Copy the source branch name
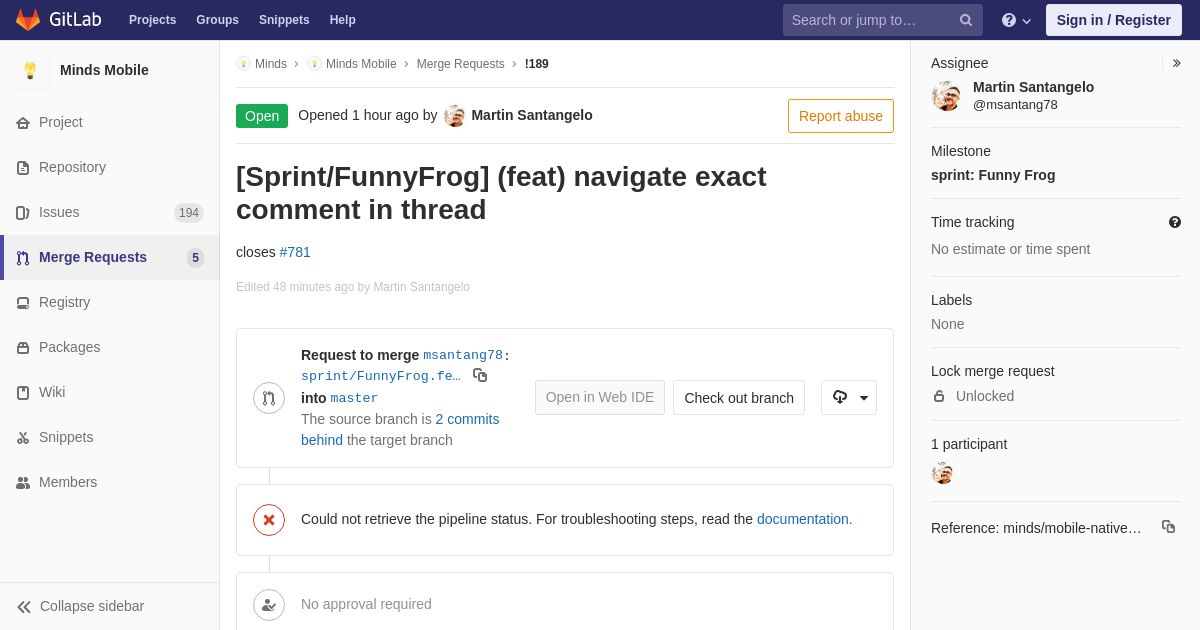The image size is (1200, 630). pyautogui.click(x=480, y=375)
